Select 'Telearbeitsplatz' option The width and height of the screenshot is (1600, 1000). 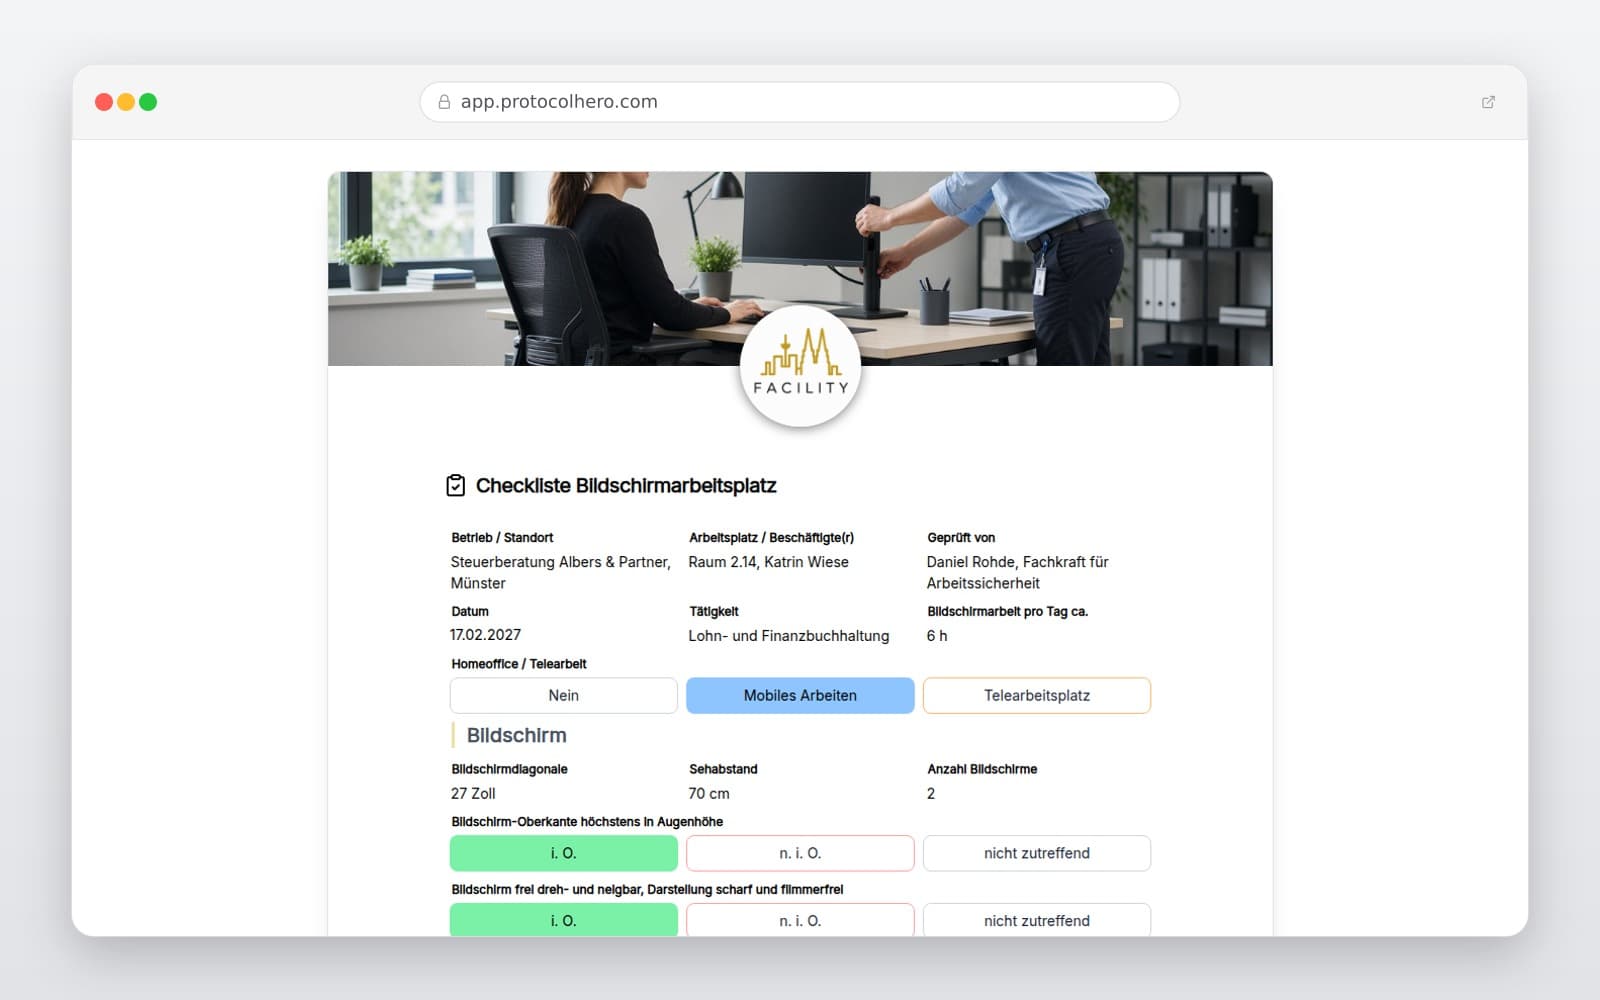tap(1037, 696)
